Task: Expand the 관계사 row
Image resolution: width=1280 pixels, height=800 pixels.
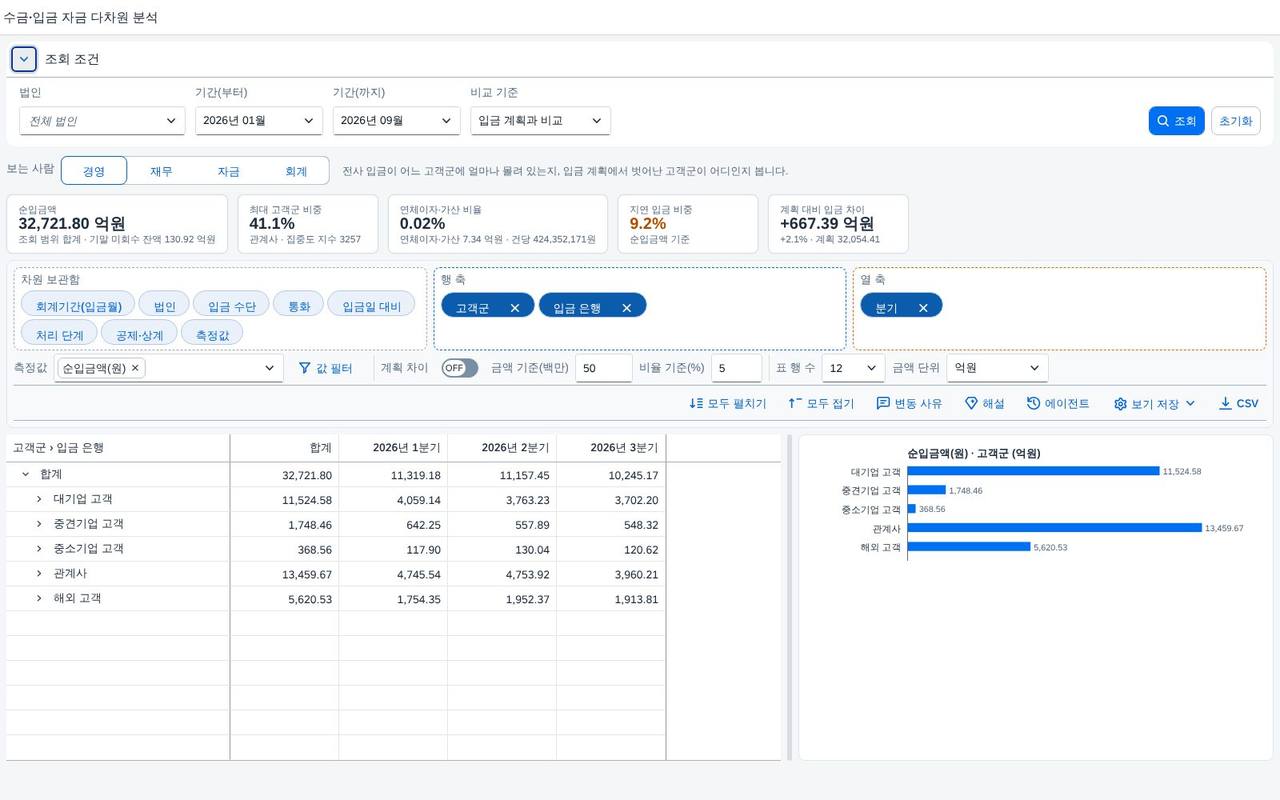Action: [x=39, y=574]
